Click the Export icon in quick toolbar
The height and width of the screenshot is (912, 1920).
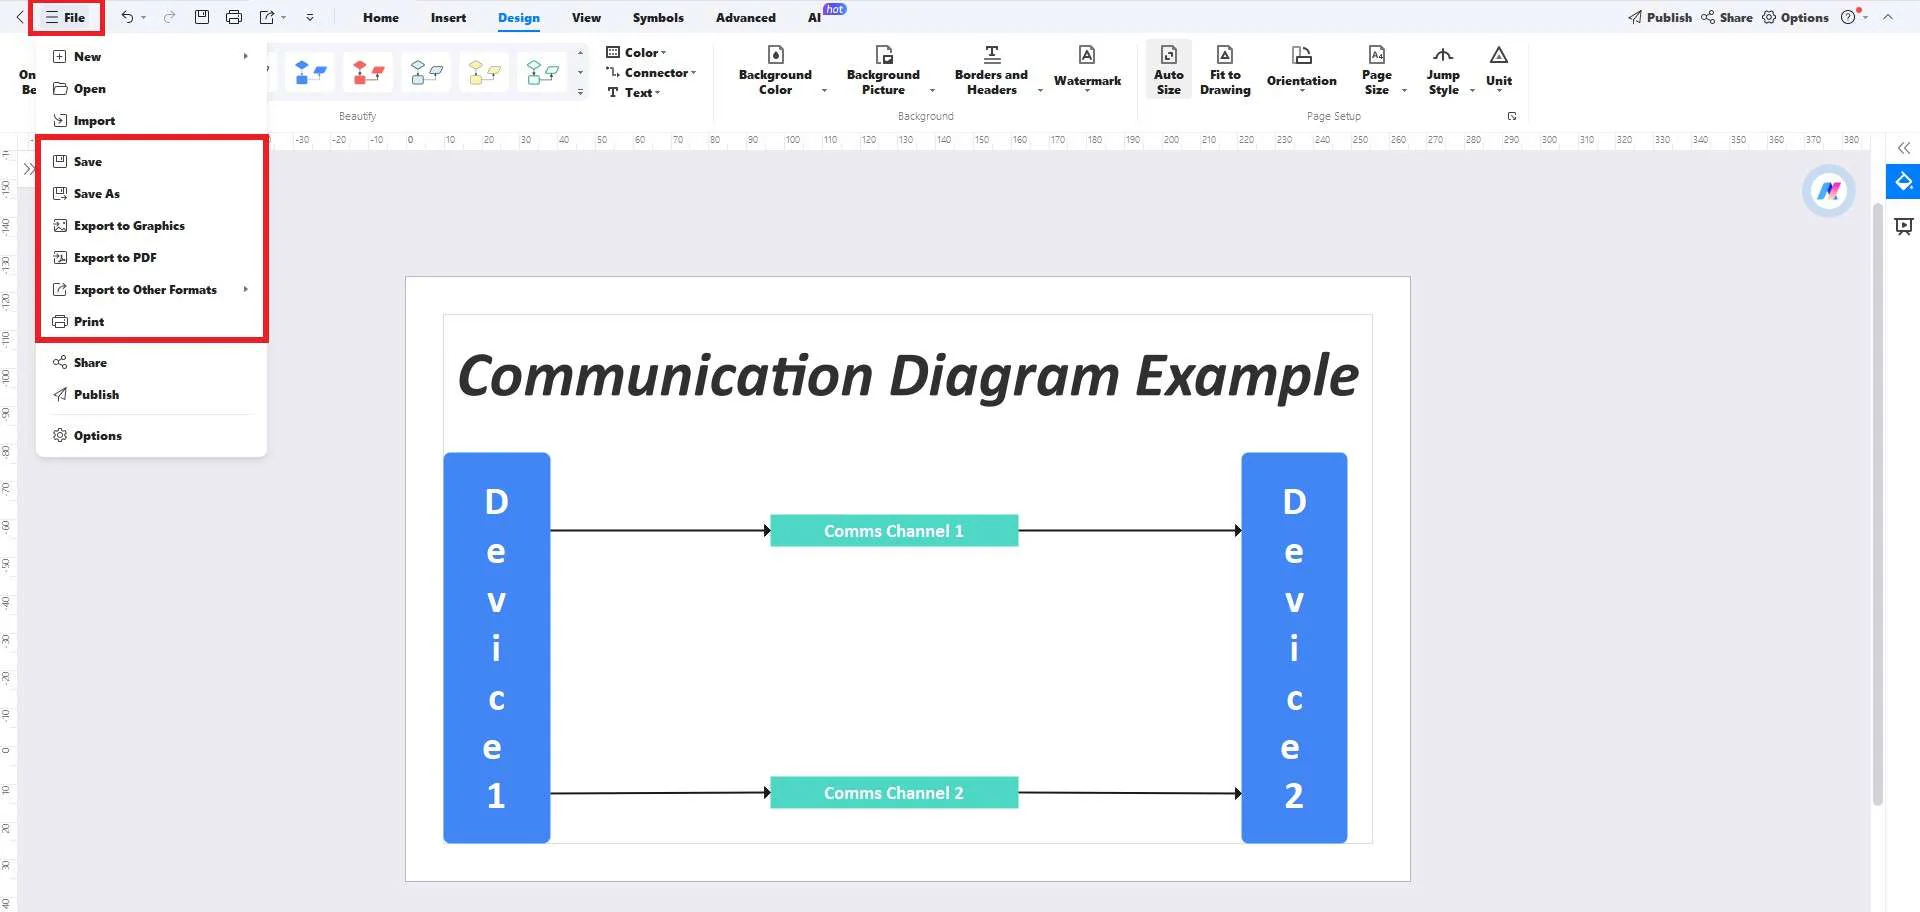[267, 17]
